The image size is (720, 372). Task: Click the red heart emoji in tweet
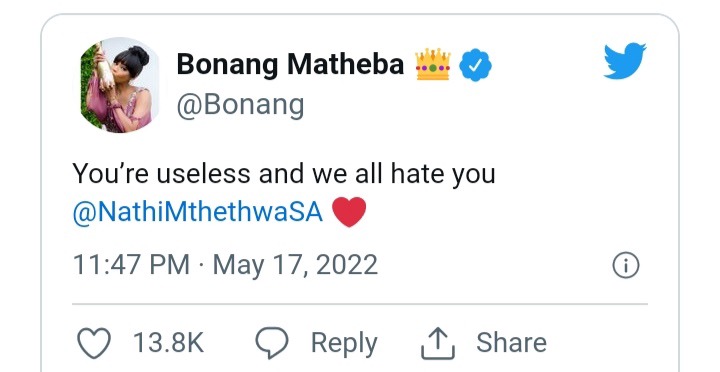pyautogui.click(x=349, y=212)
